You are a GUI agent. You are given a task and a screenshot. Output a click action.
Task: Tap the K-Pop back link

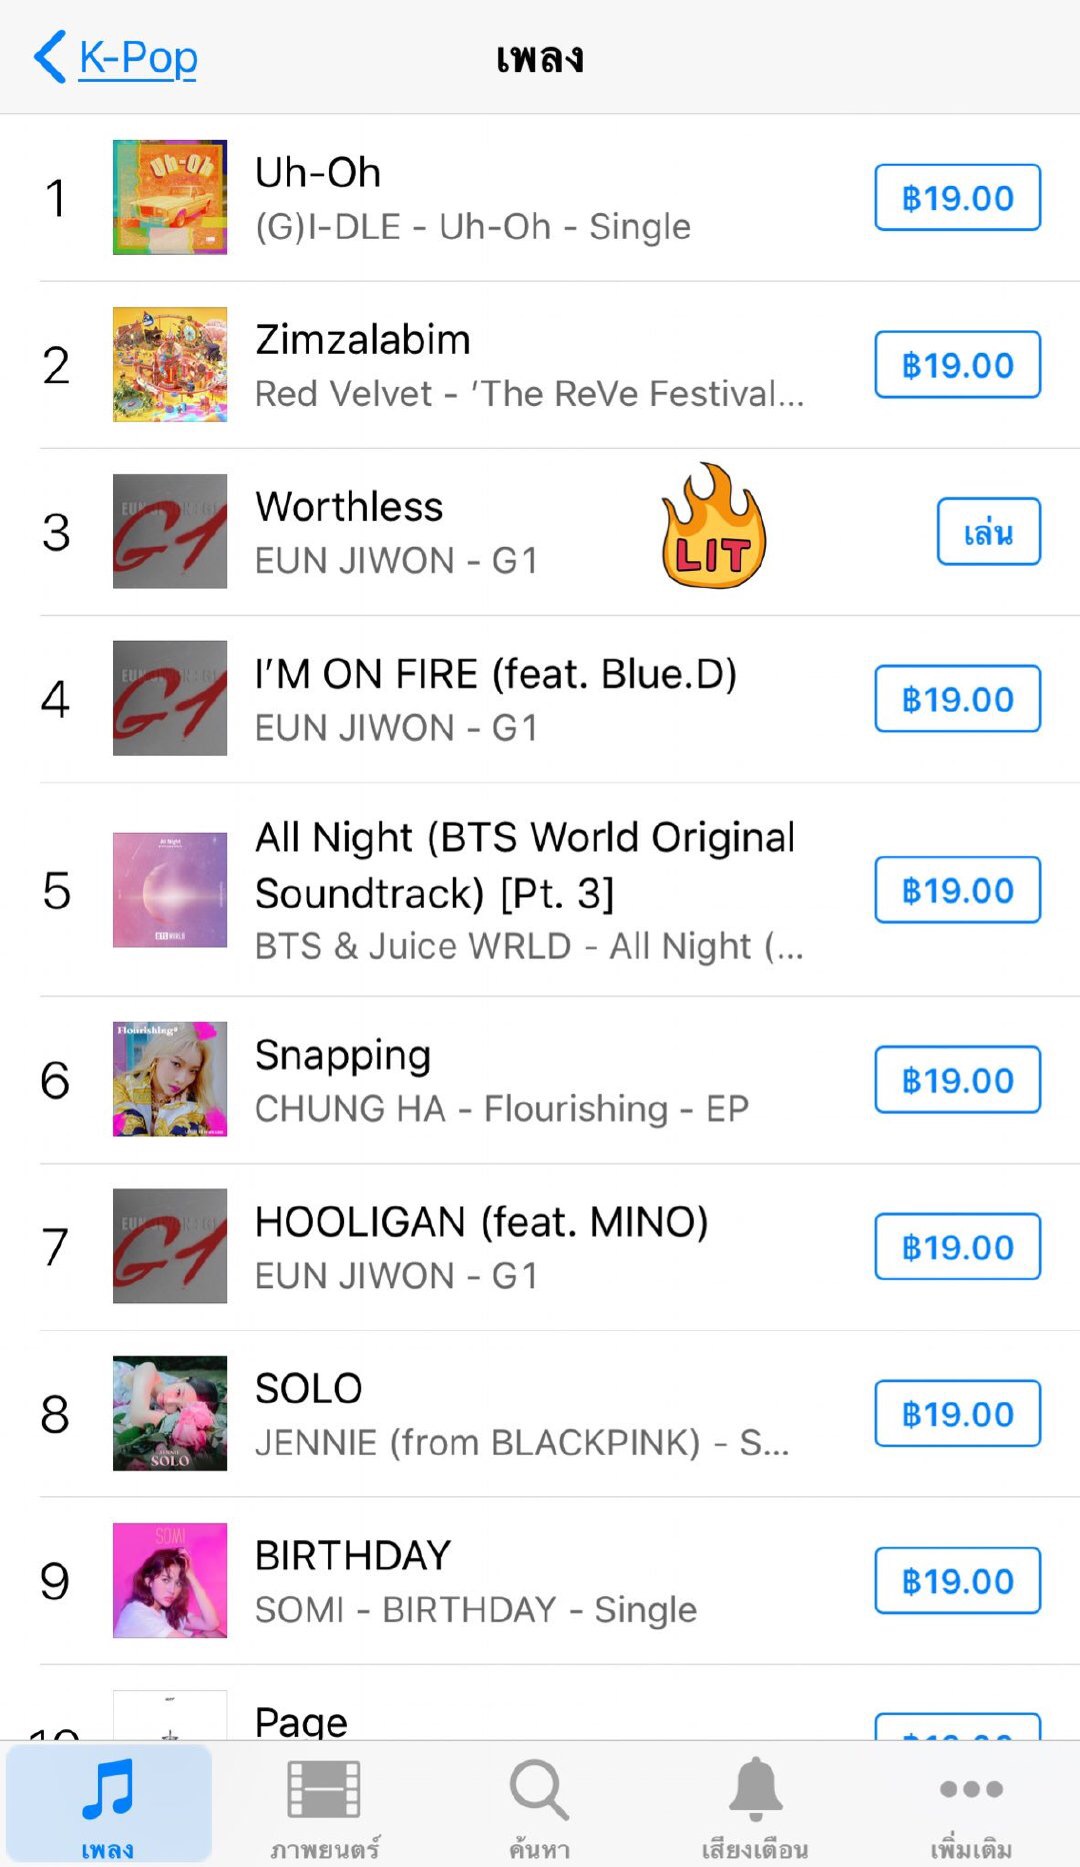pyautogui.click(x=138, y=57)
